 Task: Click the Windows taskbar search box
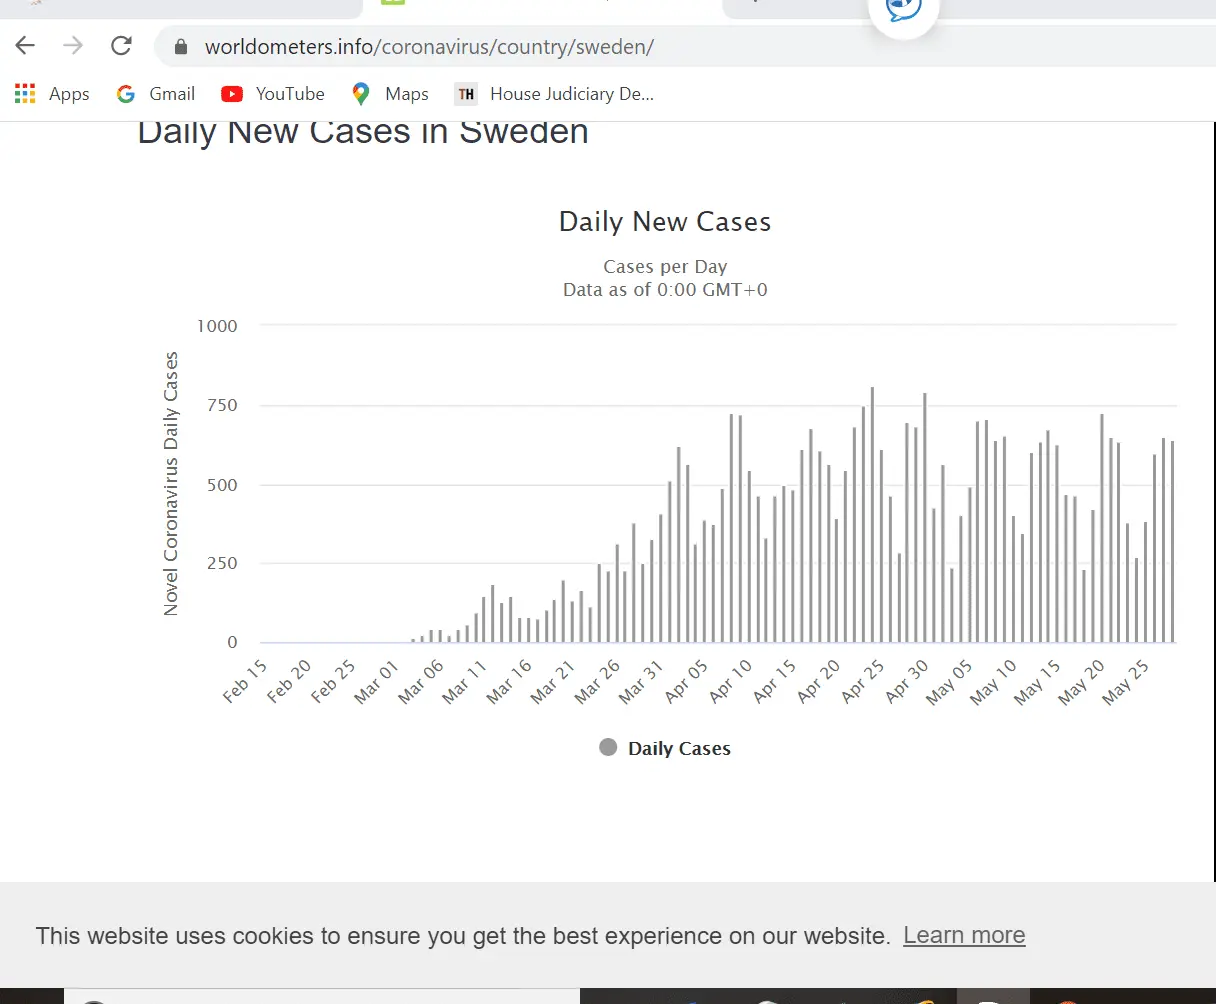tap(320, 997)
